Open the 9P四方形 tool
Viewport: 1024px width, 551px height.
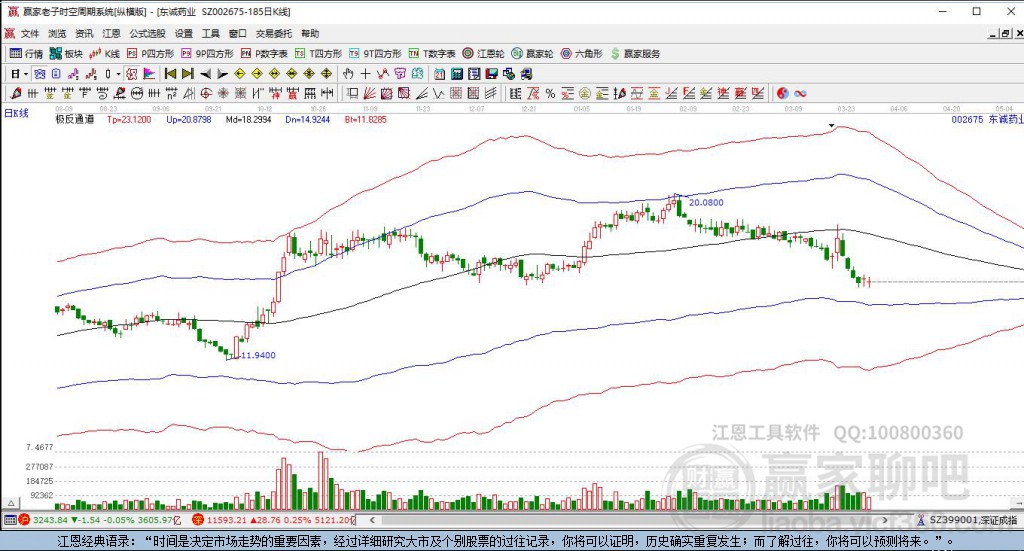[x=207, y=54]
